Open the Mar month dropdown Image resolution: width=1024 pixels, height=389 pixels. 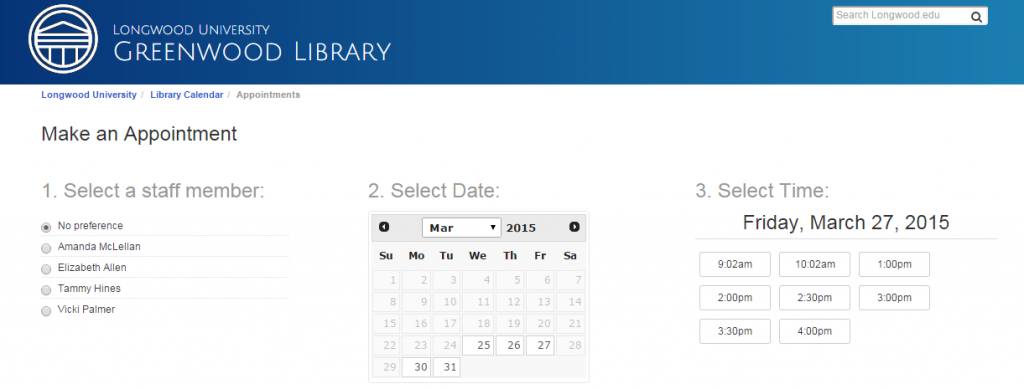coord(462,228)
